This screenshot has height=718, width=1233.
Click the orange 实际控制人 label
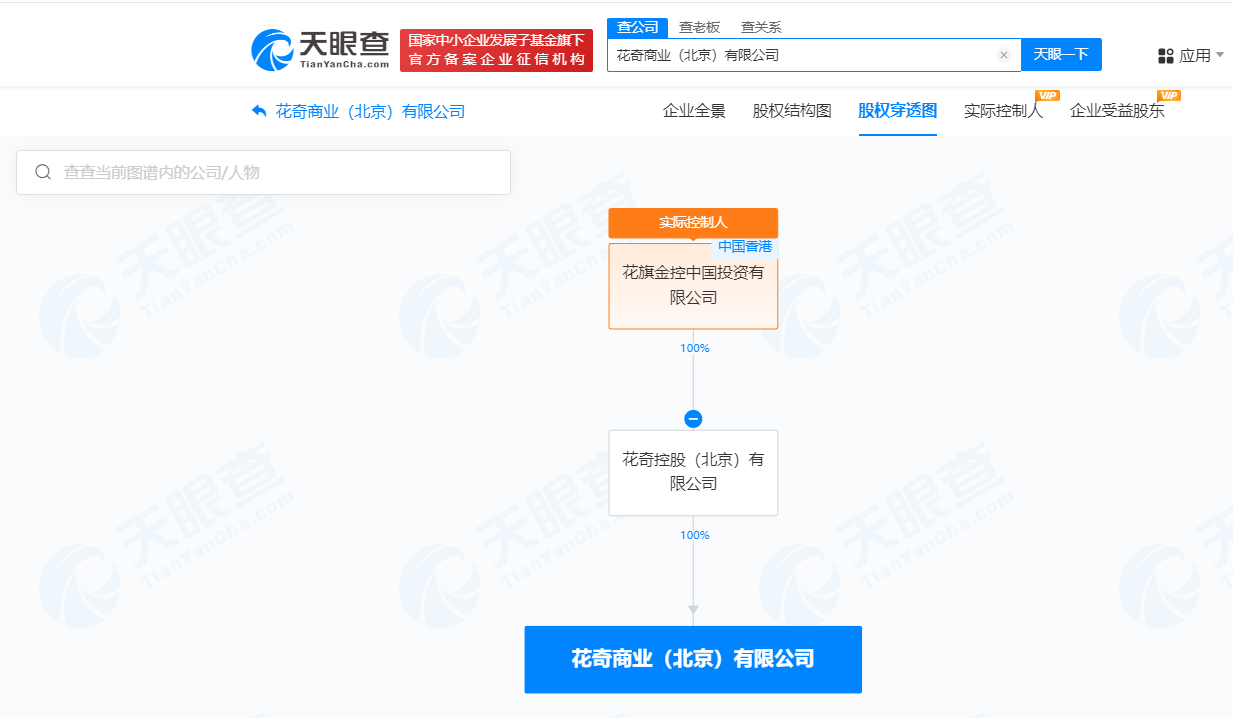[x=693, y=223]
